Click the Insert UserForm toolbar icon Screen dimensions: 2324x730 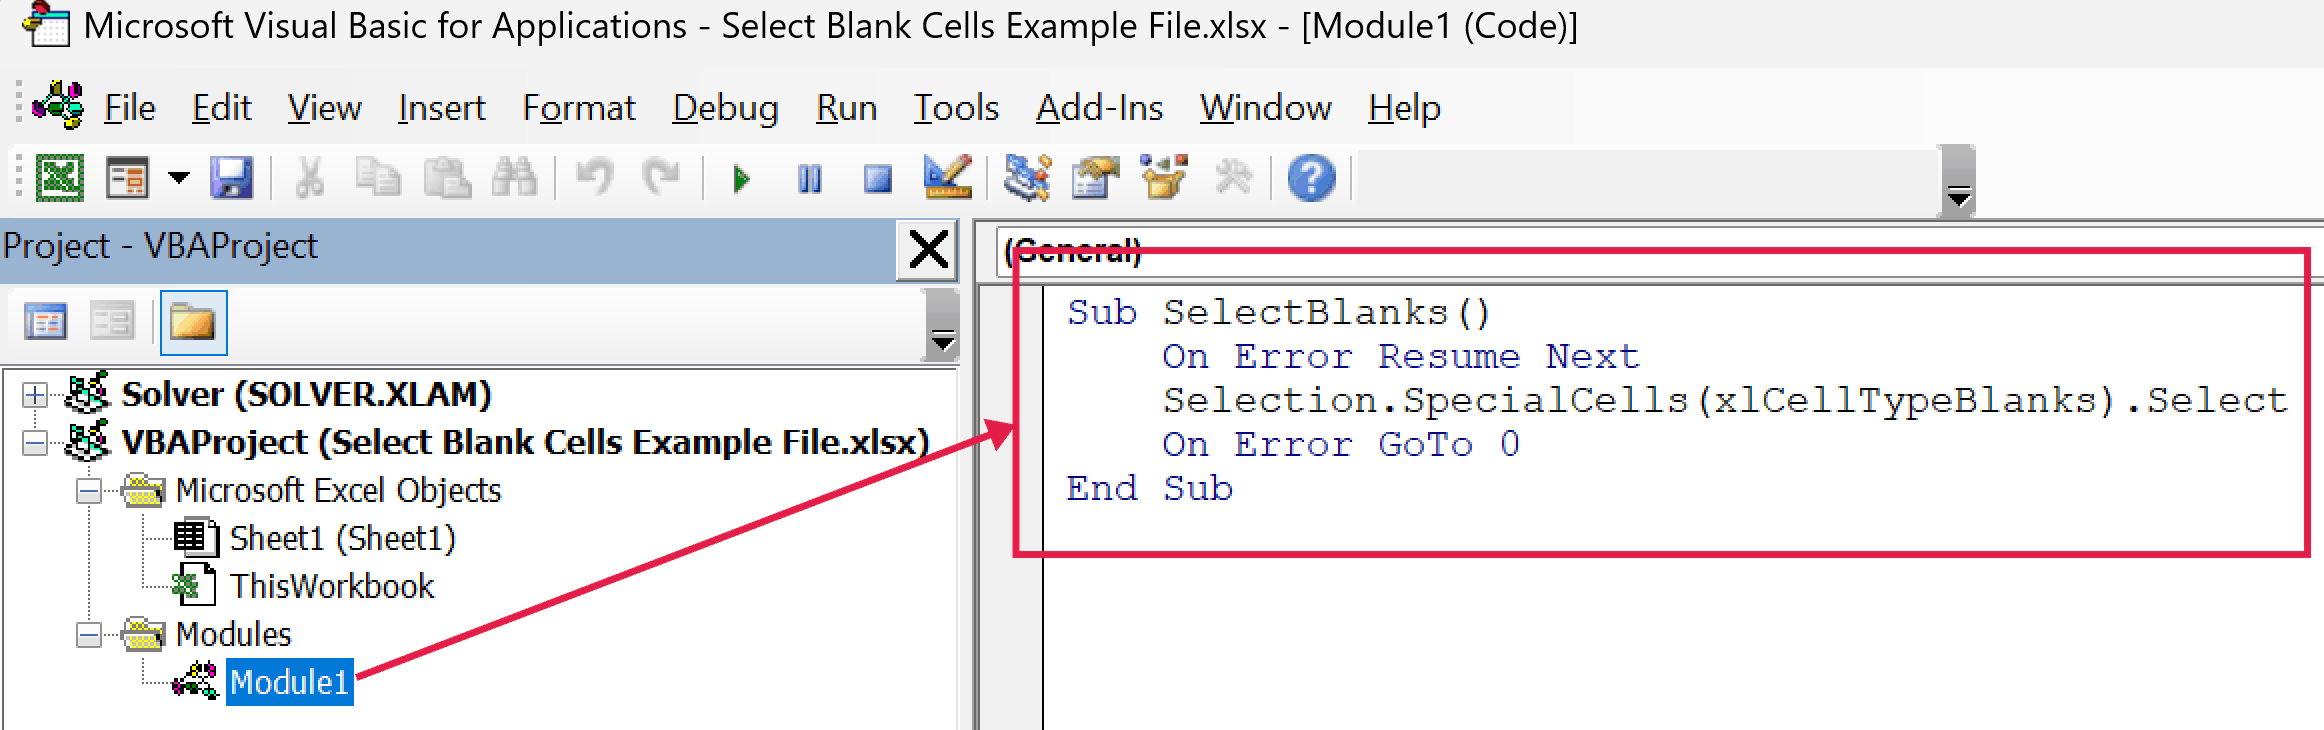[x=127, y=179]
